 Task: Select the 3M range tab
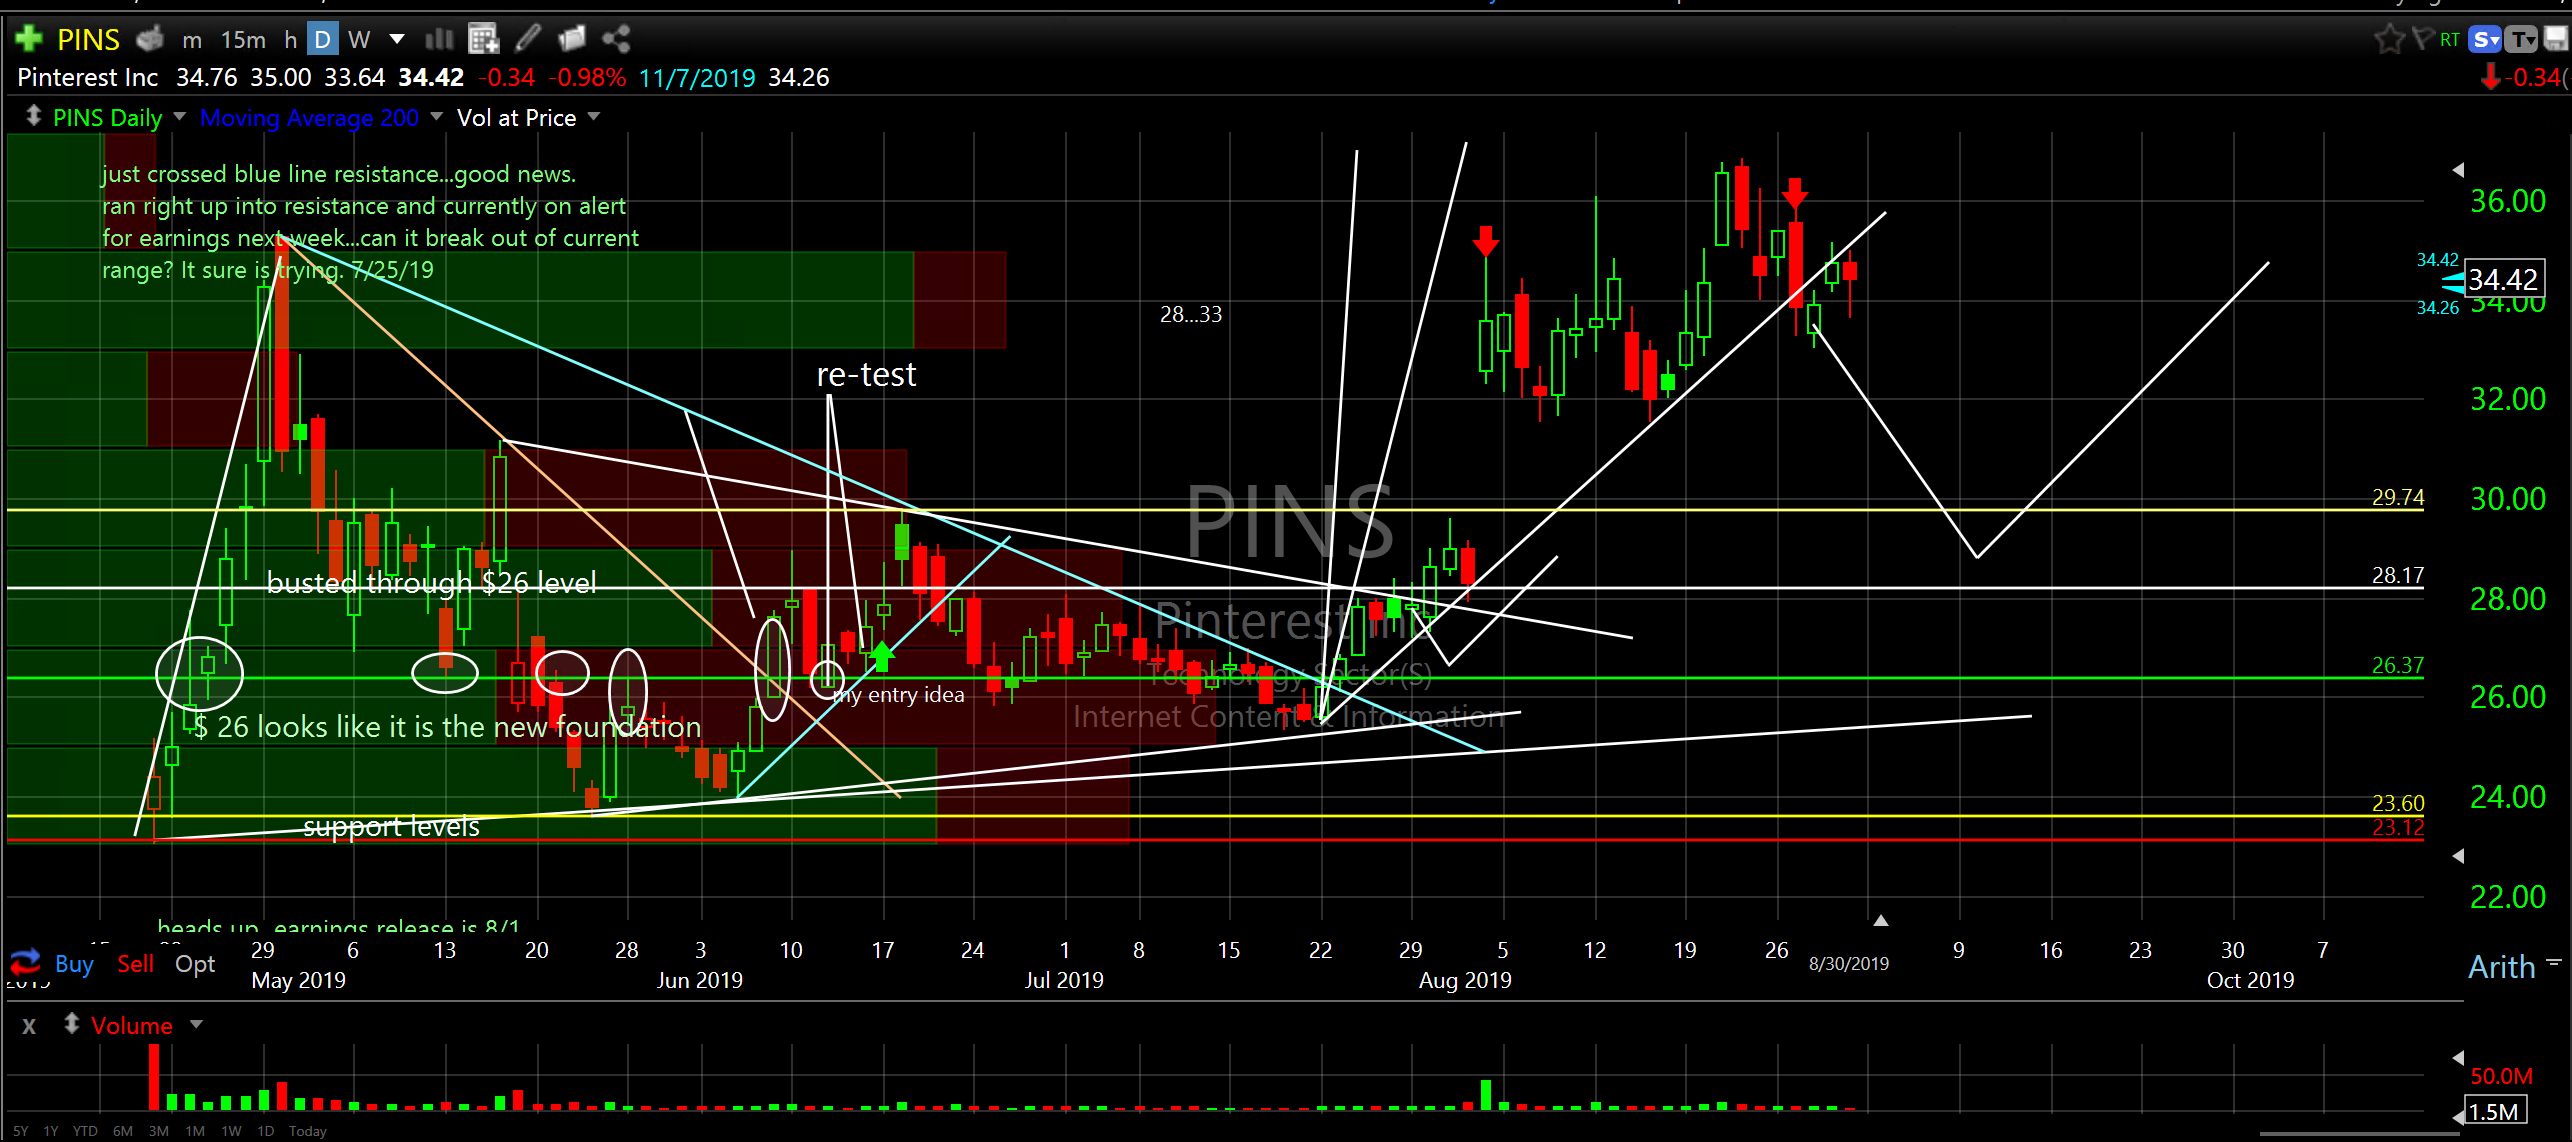pos(158,1131)
